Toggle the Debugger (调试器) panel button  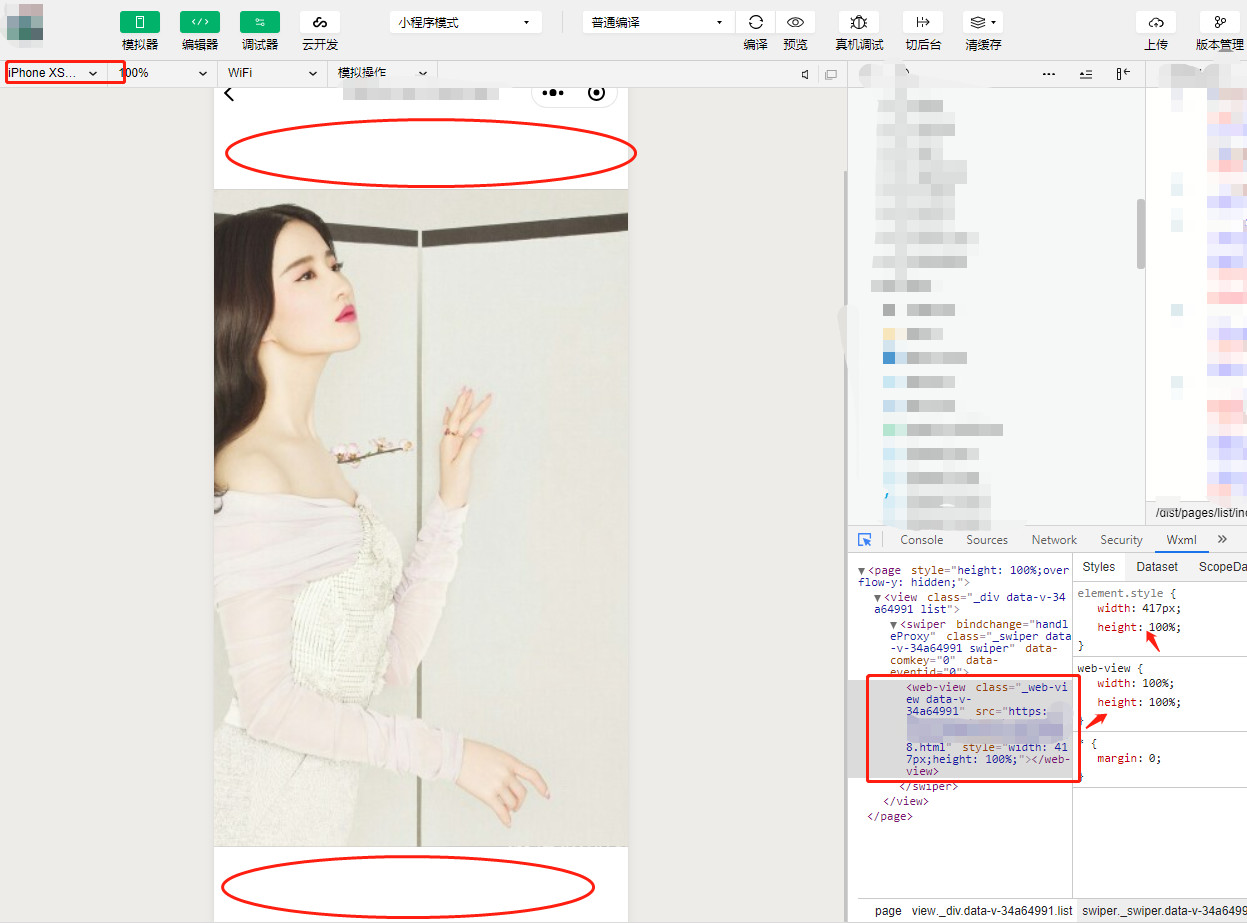(x=260, y=22)
